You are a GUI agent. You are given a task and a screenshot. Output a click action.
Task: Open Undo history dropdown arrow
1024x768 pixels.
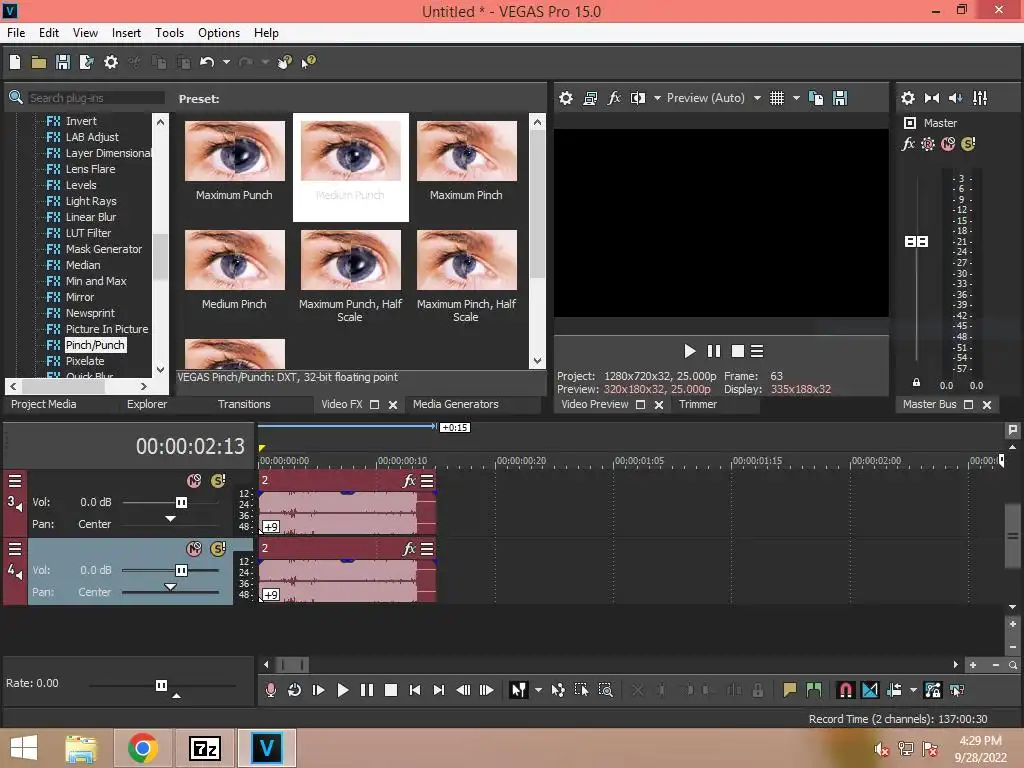tap(226, 62)
